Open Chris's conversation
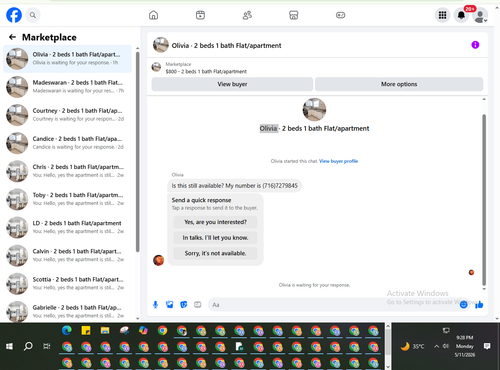Viewport: 500px width, 370px height. pyautogui.click(x=67, y=171)
